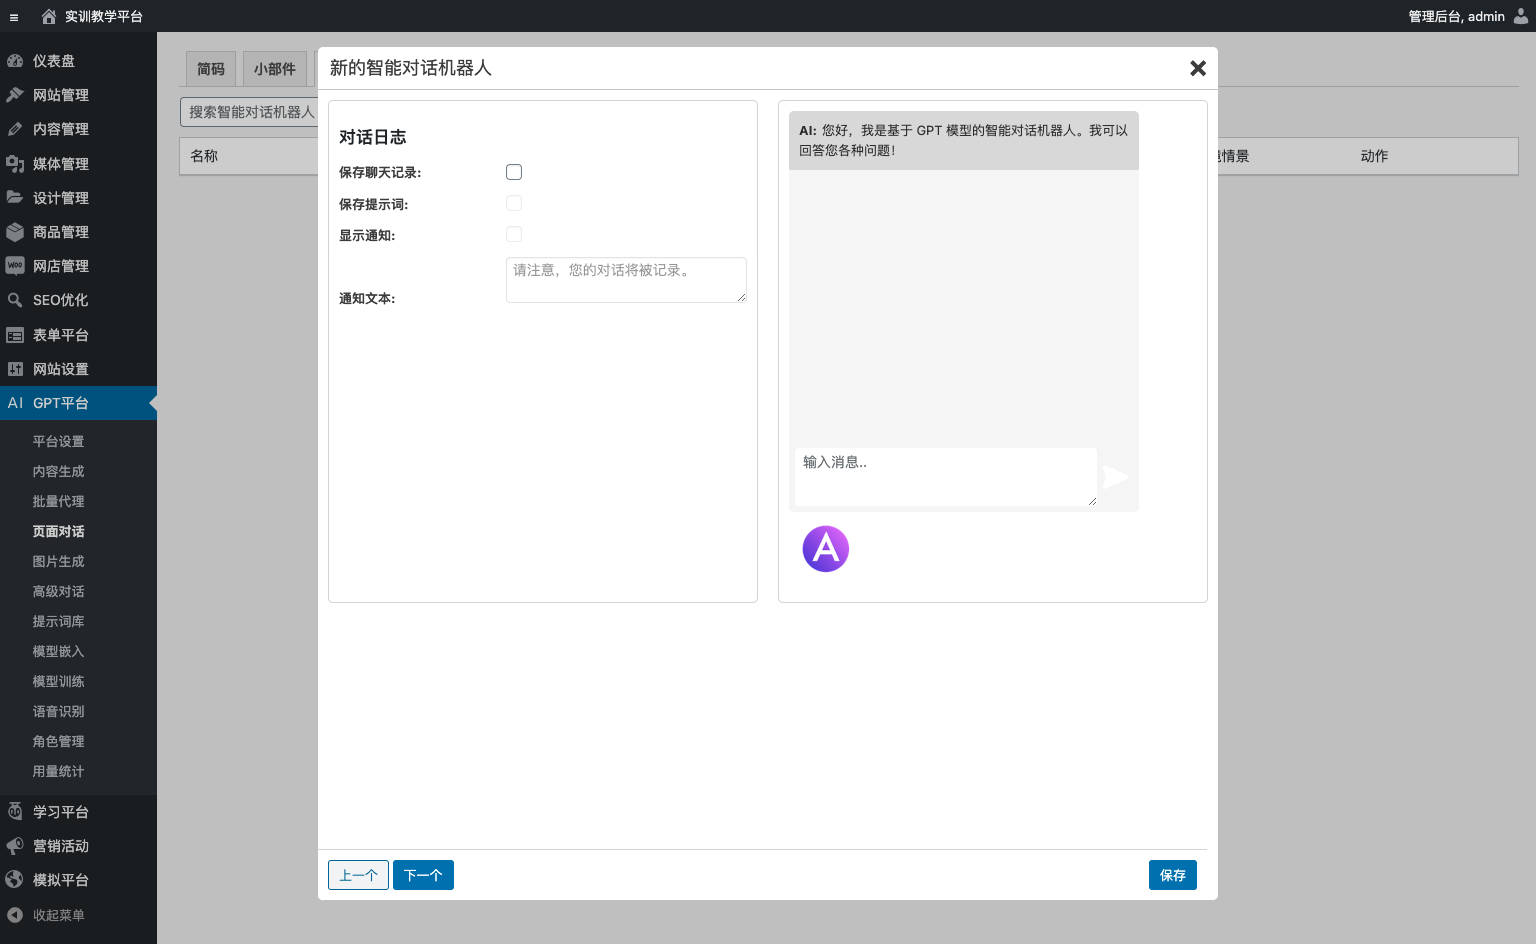This screenshot has width=1536, height=944.
Task: Click the 动作 column header
Action: pos(1374,156)
